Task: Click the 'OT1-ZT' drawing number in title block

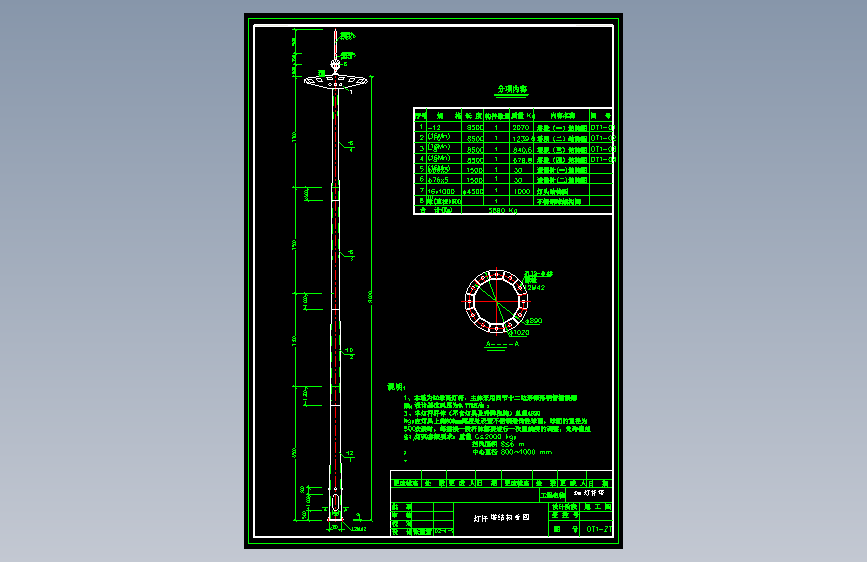Action: pos(599,529)
